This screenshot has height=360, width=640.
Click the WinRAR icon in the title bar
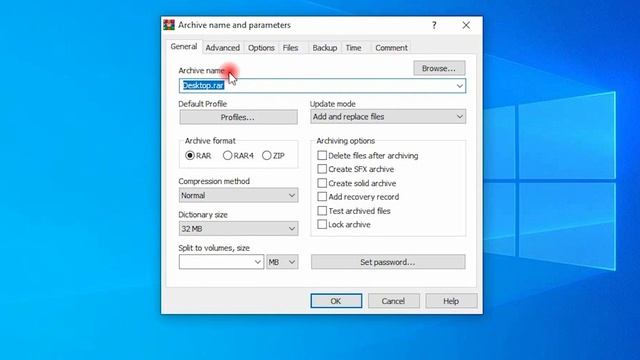pyautogui.click(x=169, y=25)
